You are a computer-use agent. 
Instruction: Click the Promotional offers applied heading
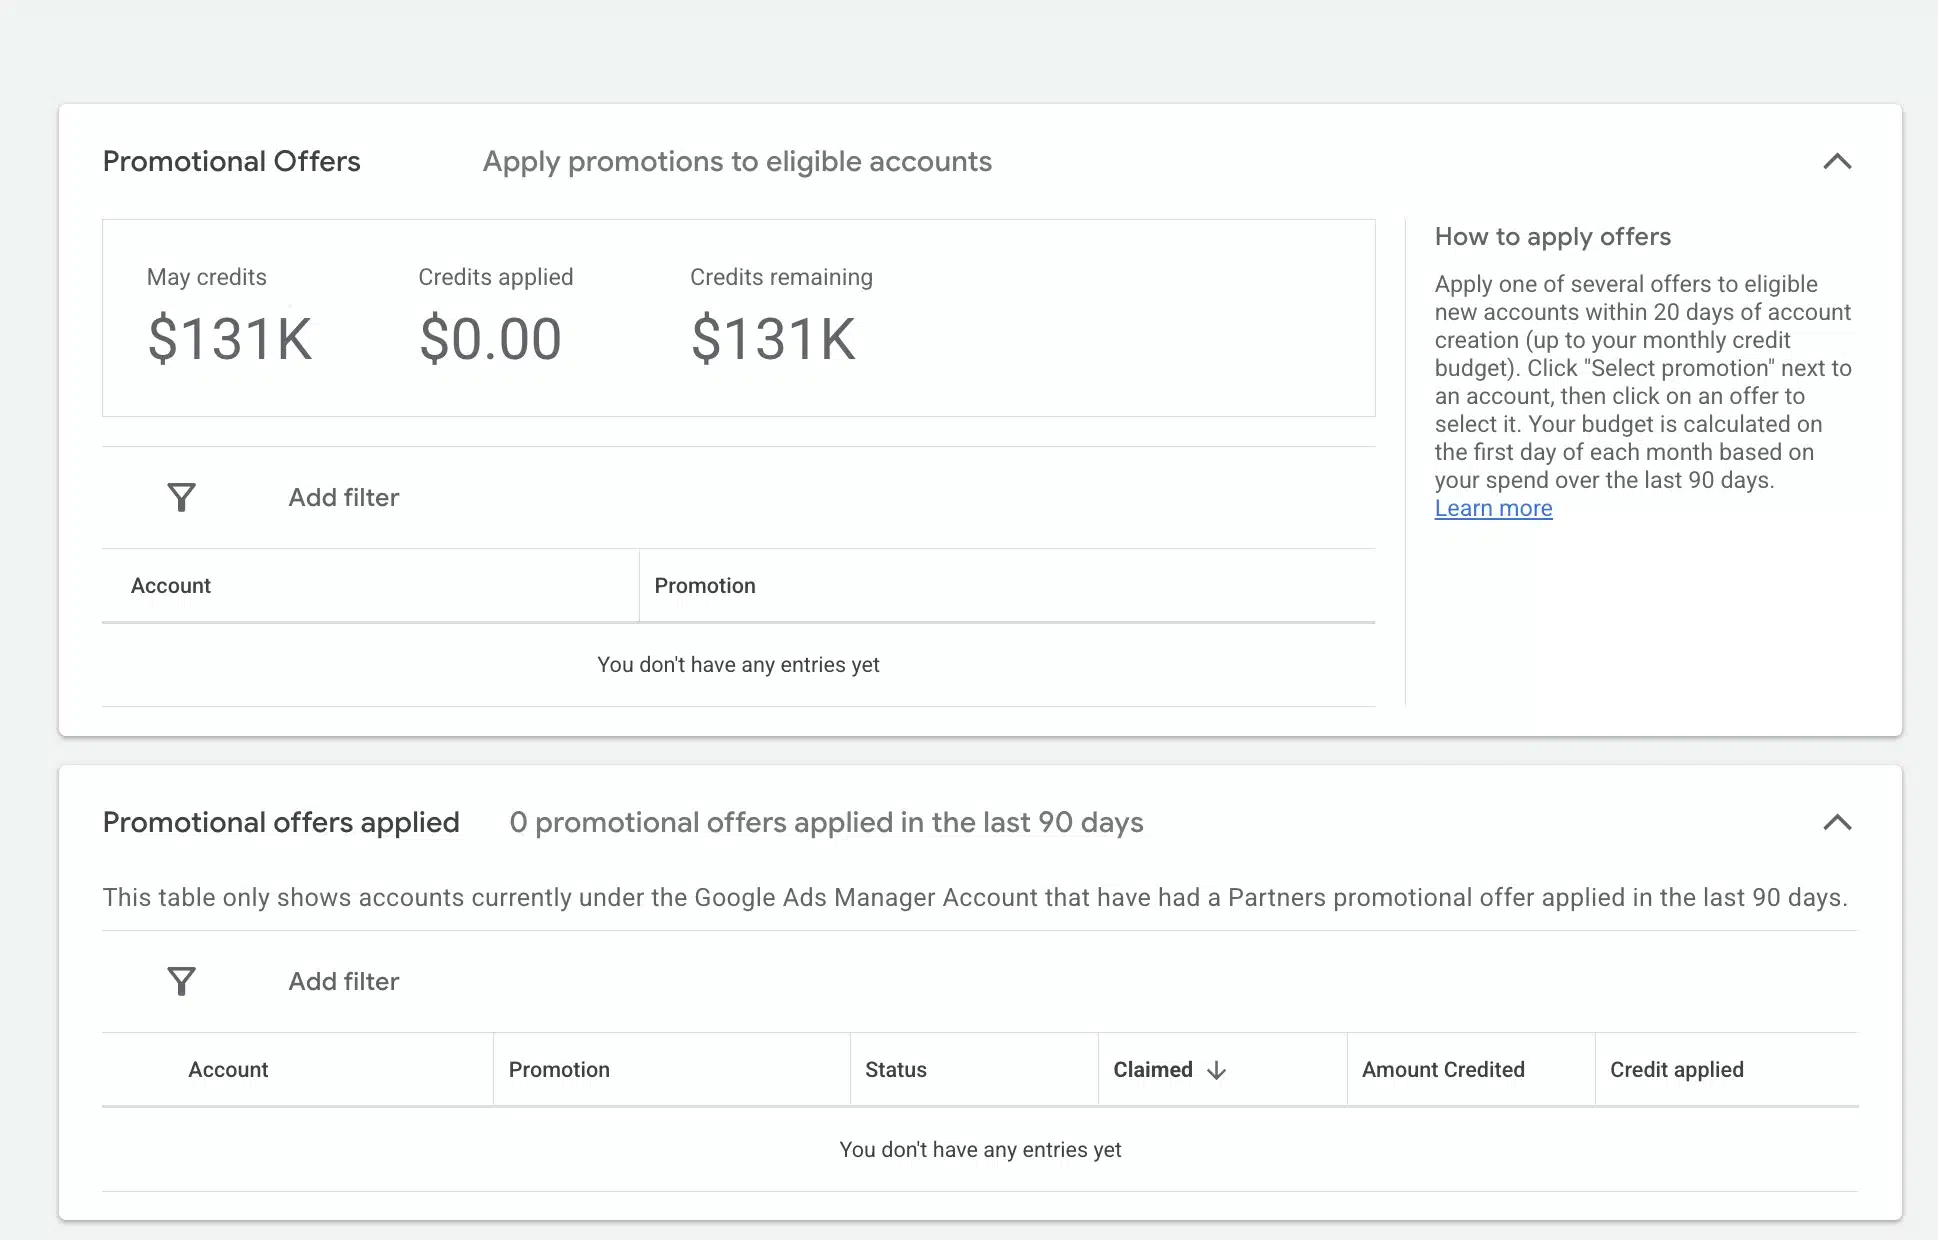[281, 822]
